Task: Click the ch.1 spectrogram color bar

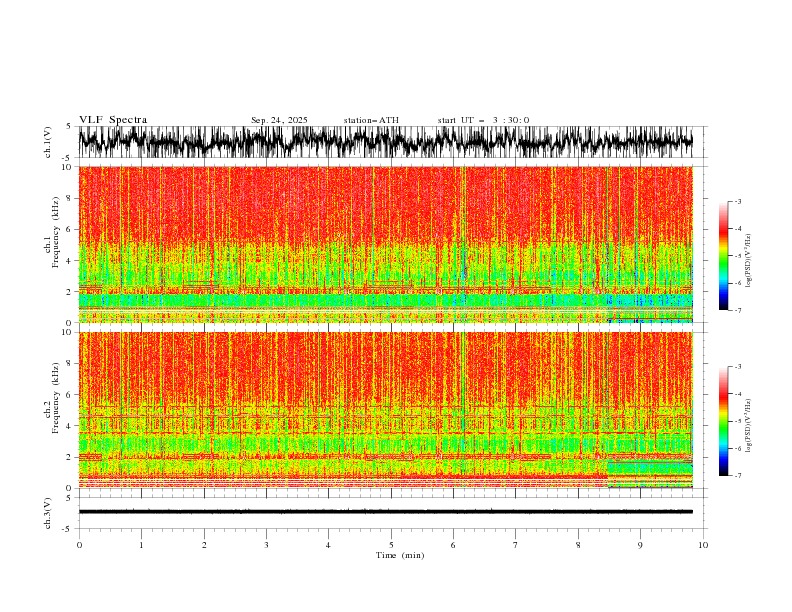Action: click(723, 256)
